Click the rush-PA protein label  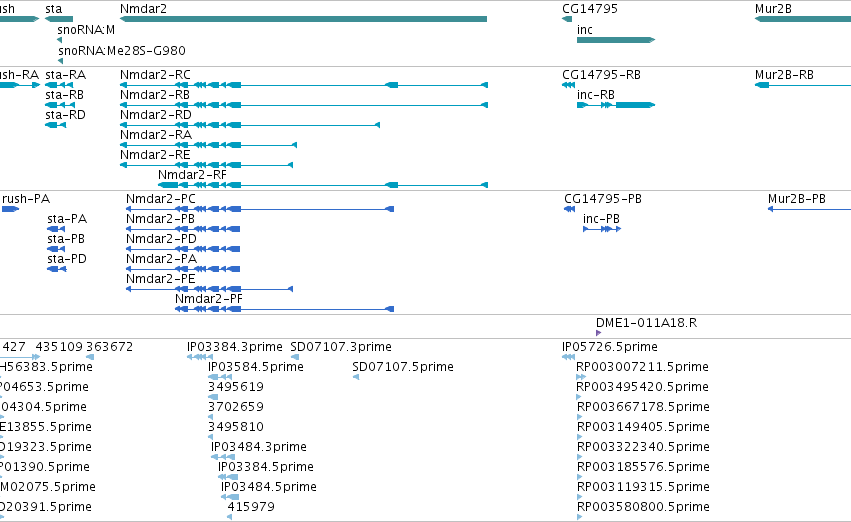tap(26, 199)
